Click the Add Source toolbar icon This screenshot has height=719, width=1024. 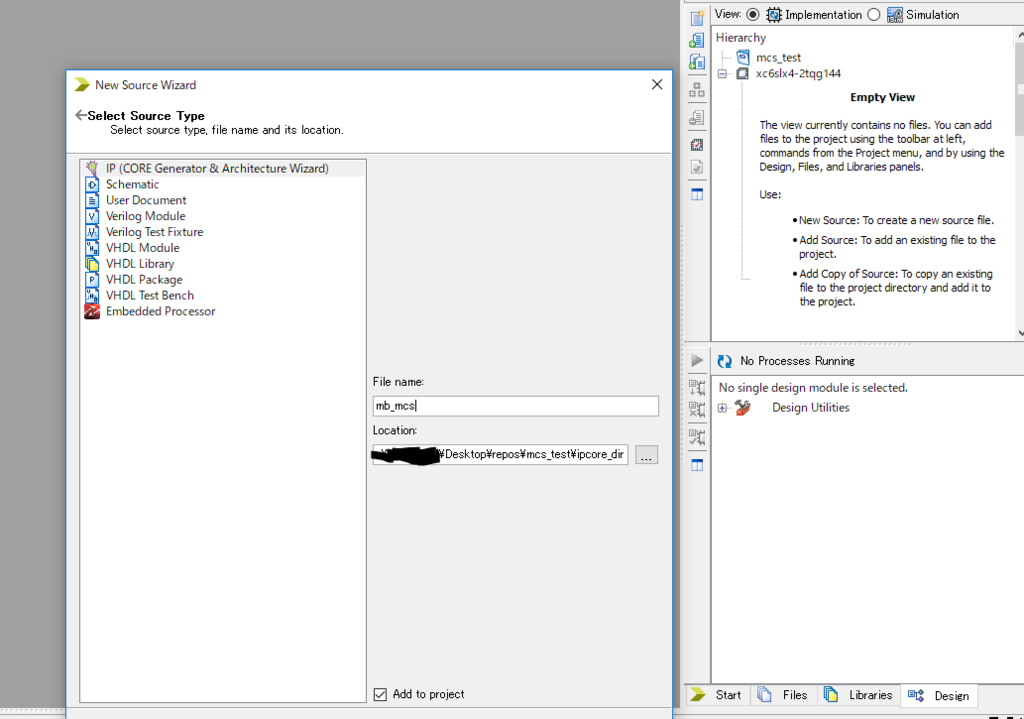(x=697, y=40)
